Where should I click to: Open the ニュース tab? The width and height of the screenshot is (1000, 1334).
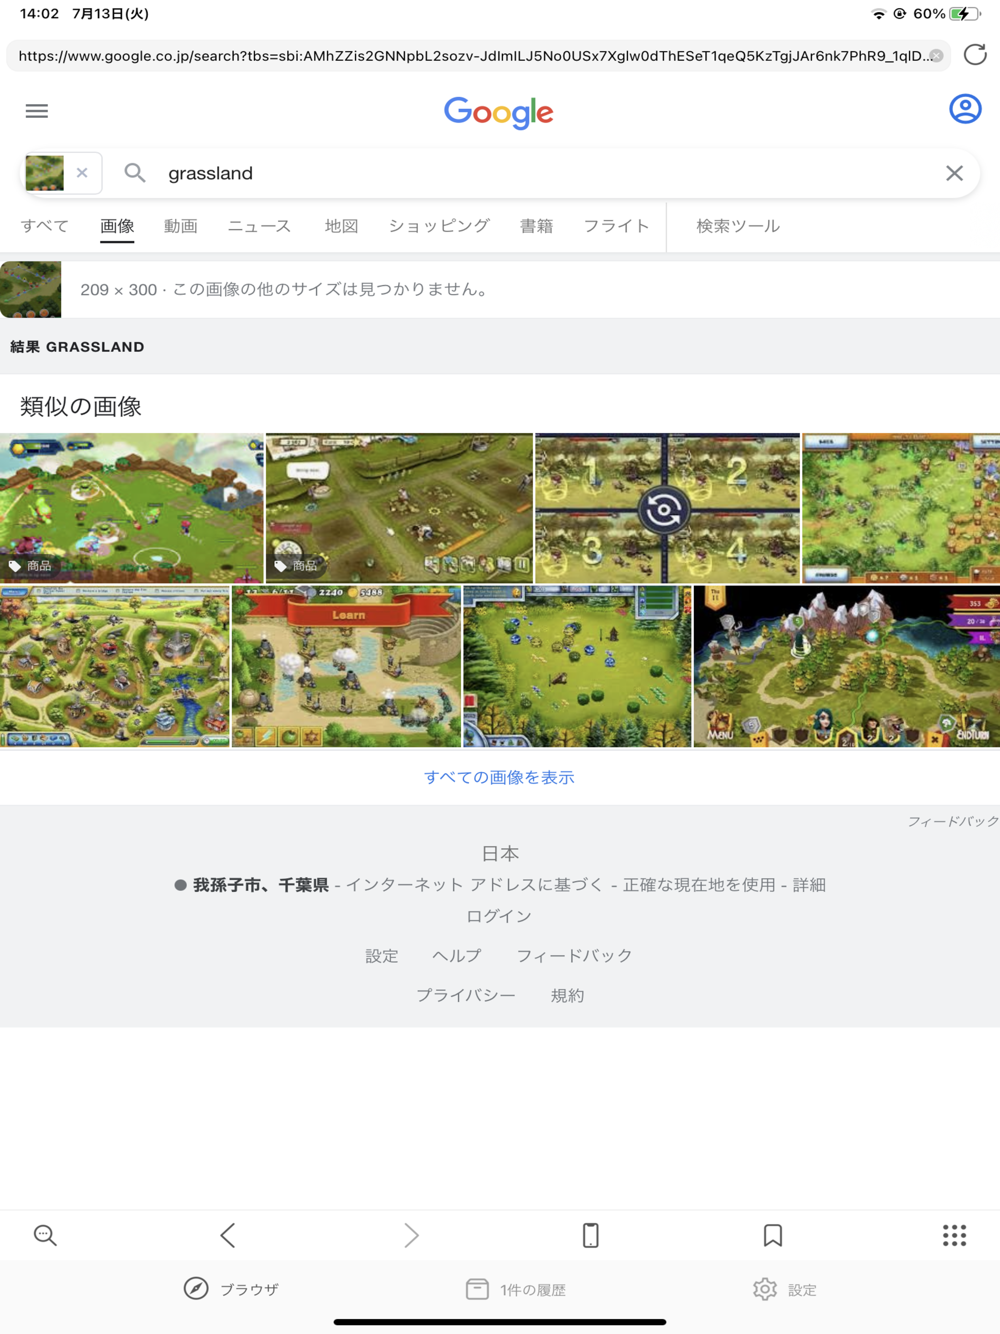pyautogui.click(x=259, y=226)
